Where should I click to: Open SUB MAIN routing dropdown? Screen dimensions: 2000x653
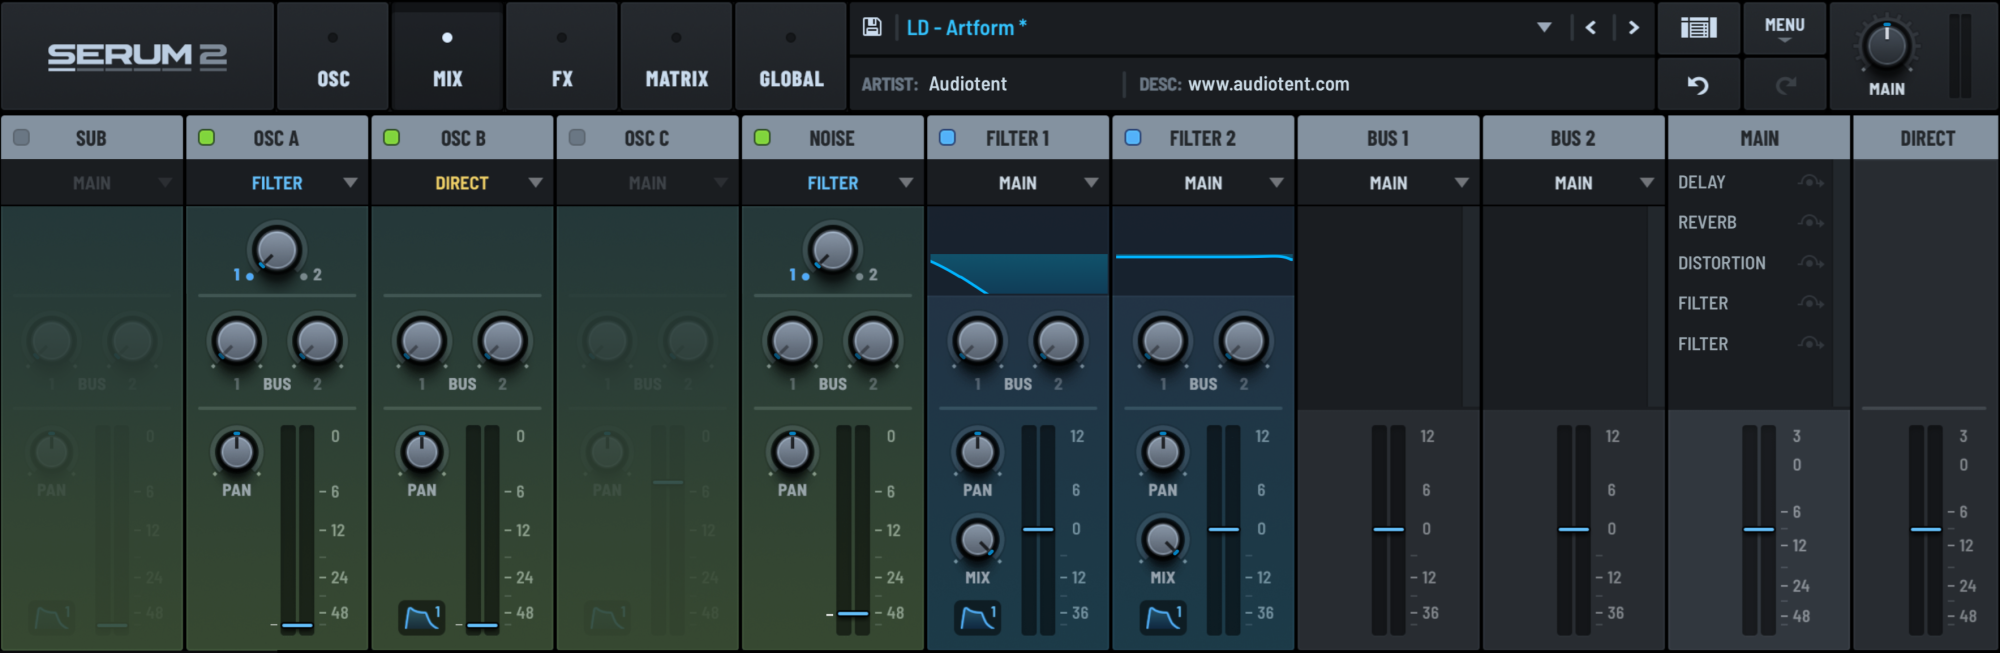click(x=92, y=183)
